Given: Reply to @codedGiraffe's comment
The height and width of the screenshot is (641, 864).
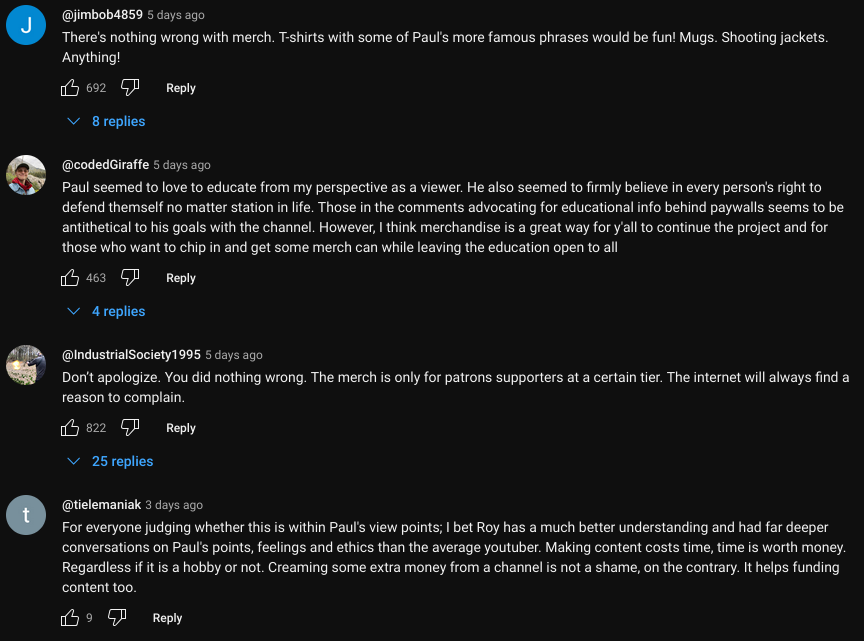Looking at the screenshot, I should pos(181,278).
